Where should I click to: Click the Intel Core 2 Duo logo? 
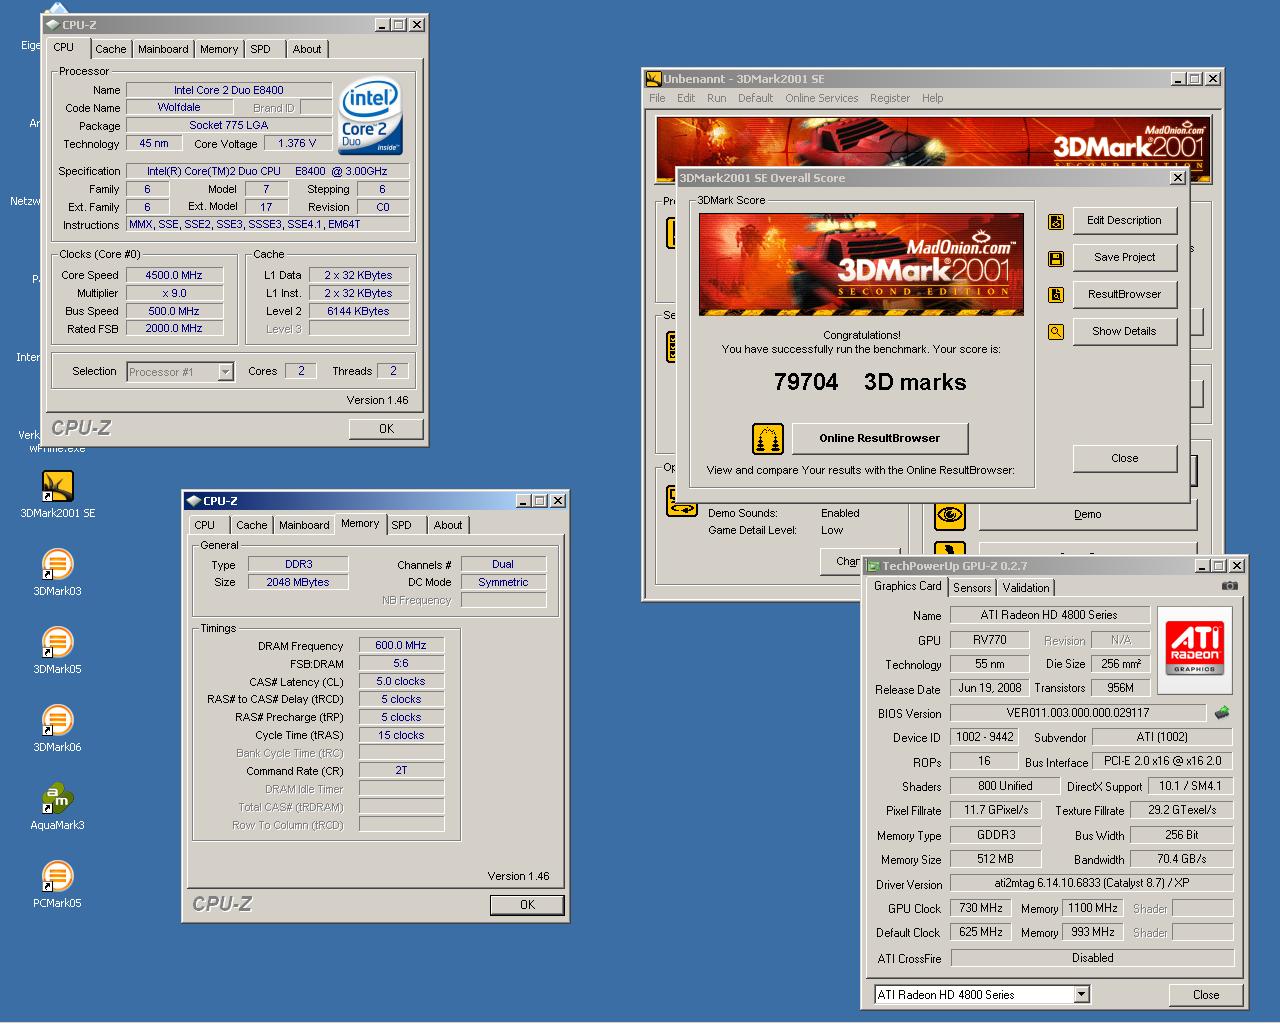(371, 117)
